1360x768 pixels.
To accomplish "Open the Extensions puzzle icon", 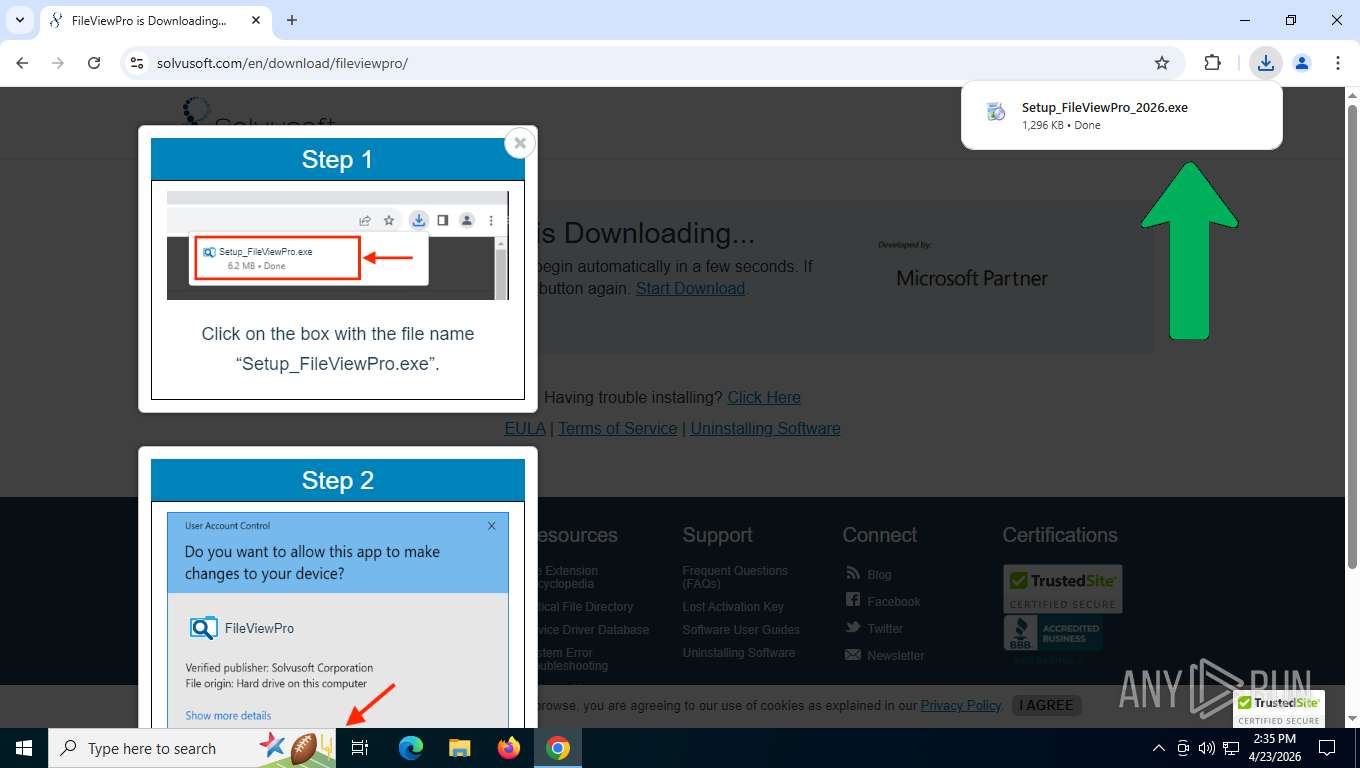I will click(1212, 63).
